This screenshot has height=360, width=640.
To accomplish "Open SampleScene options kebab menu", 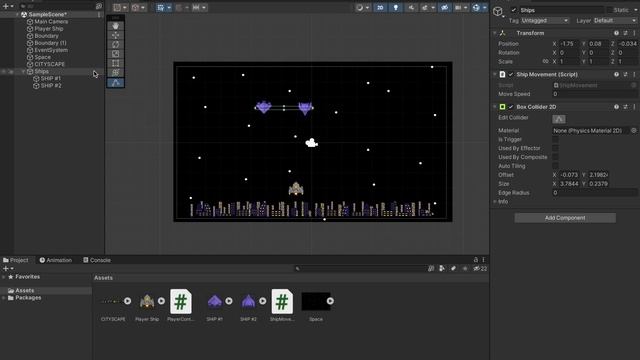I will pos(99,14).
